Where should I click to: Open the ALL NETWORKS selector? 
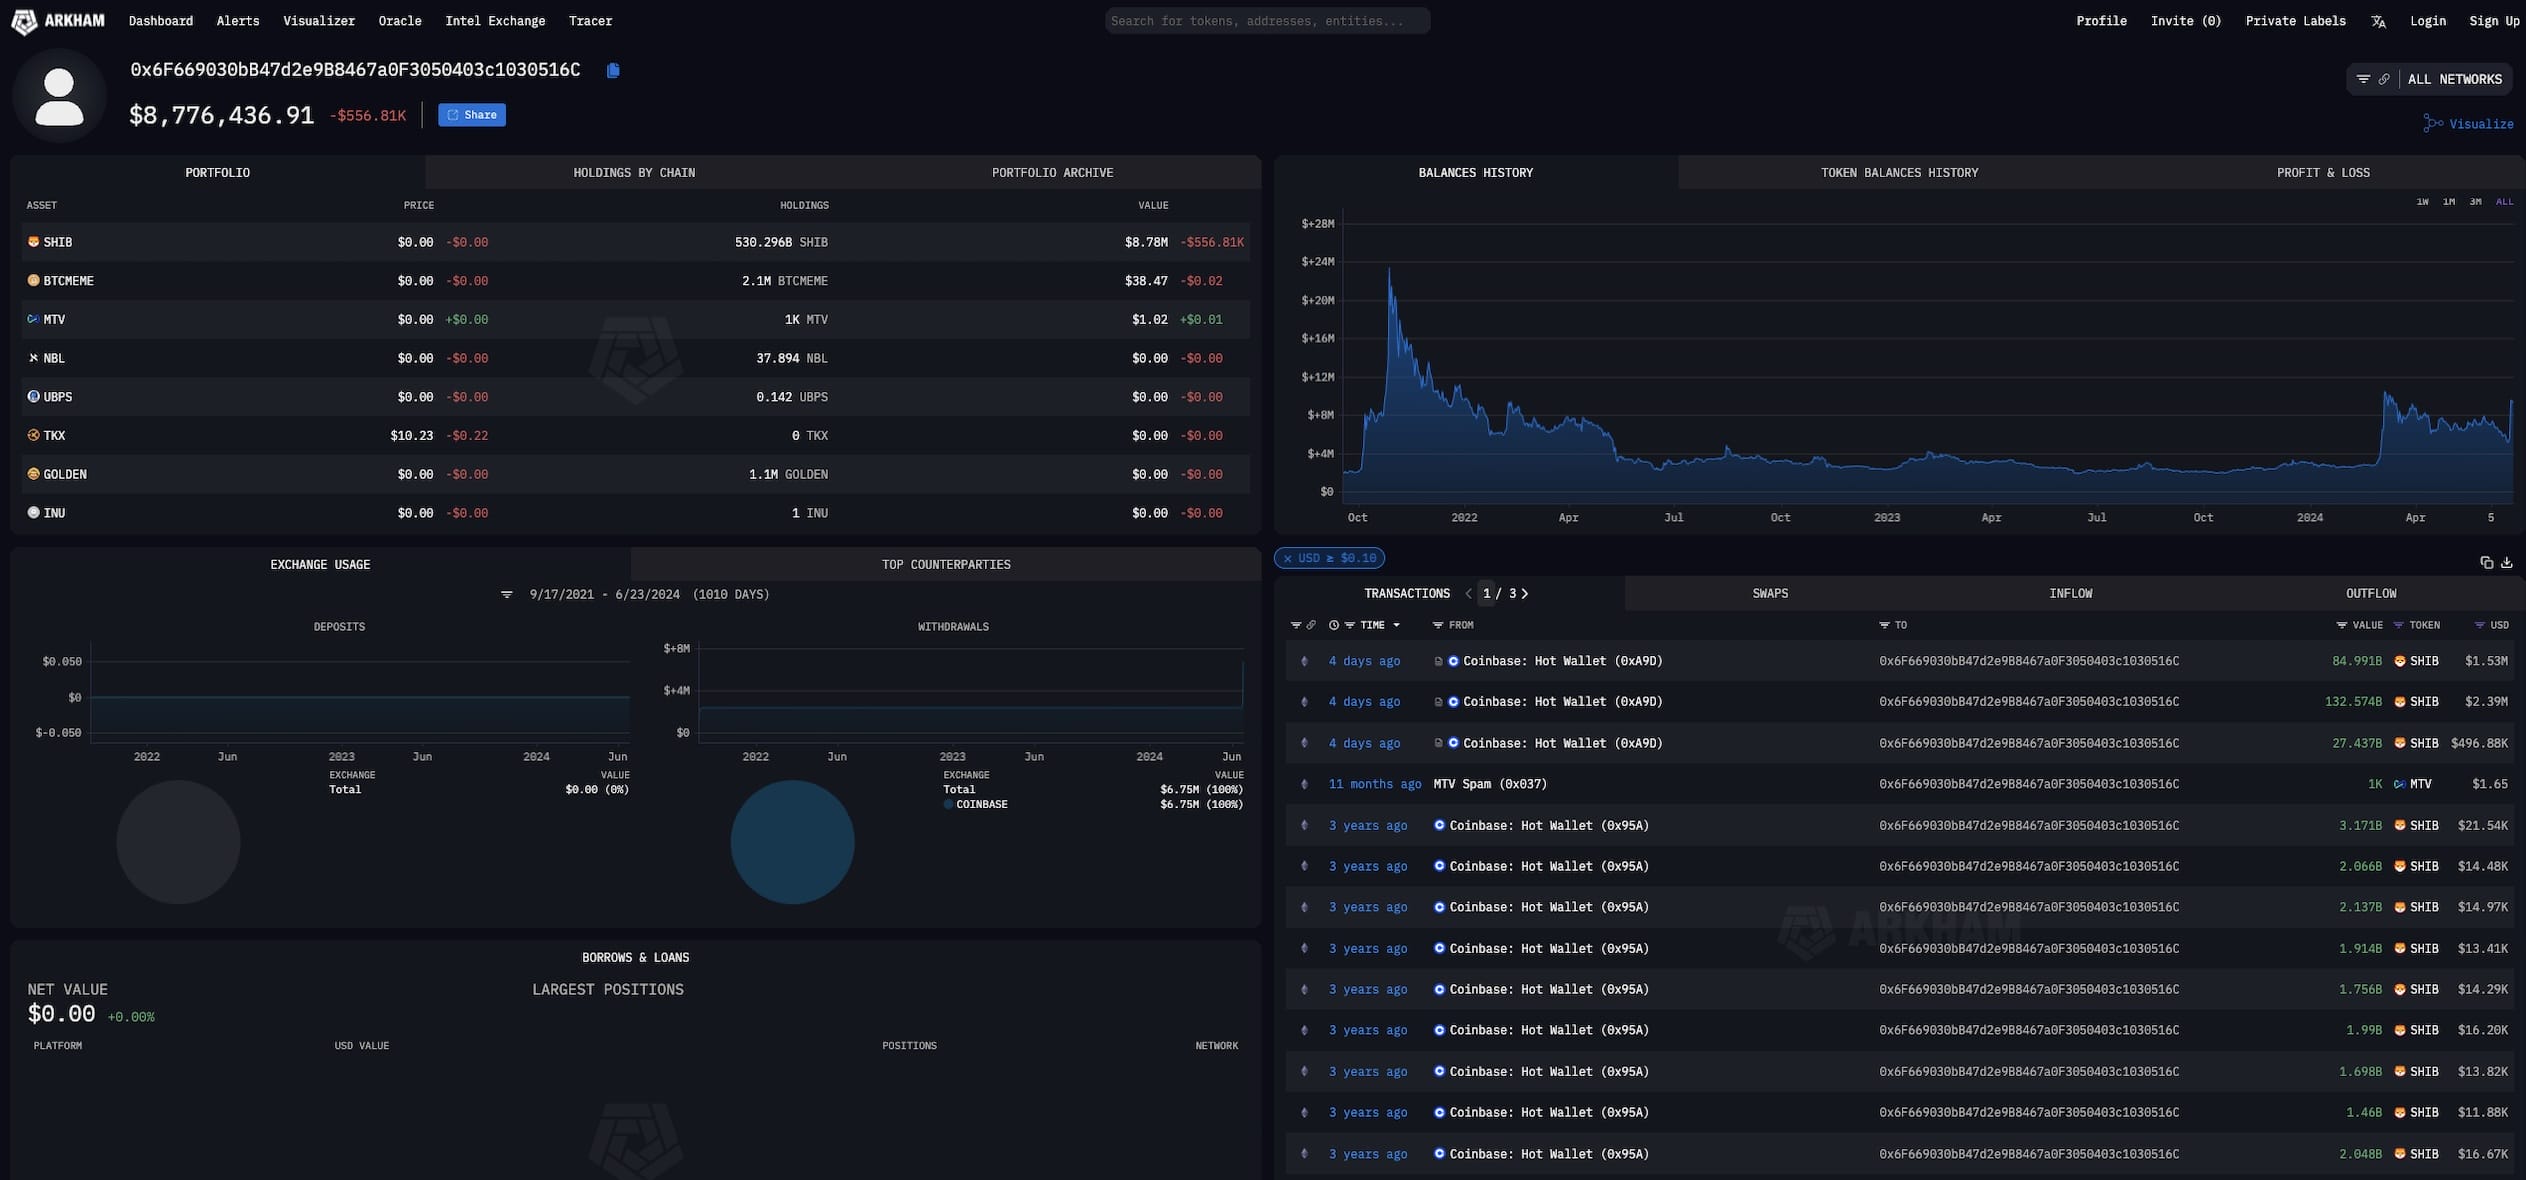point(2454,79)
